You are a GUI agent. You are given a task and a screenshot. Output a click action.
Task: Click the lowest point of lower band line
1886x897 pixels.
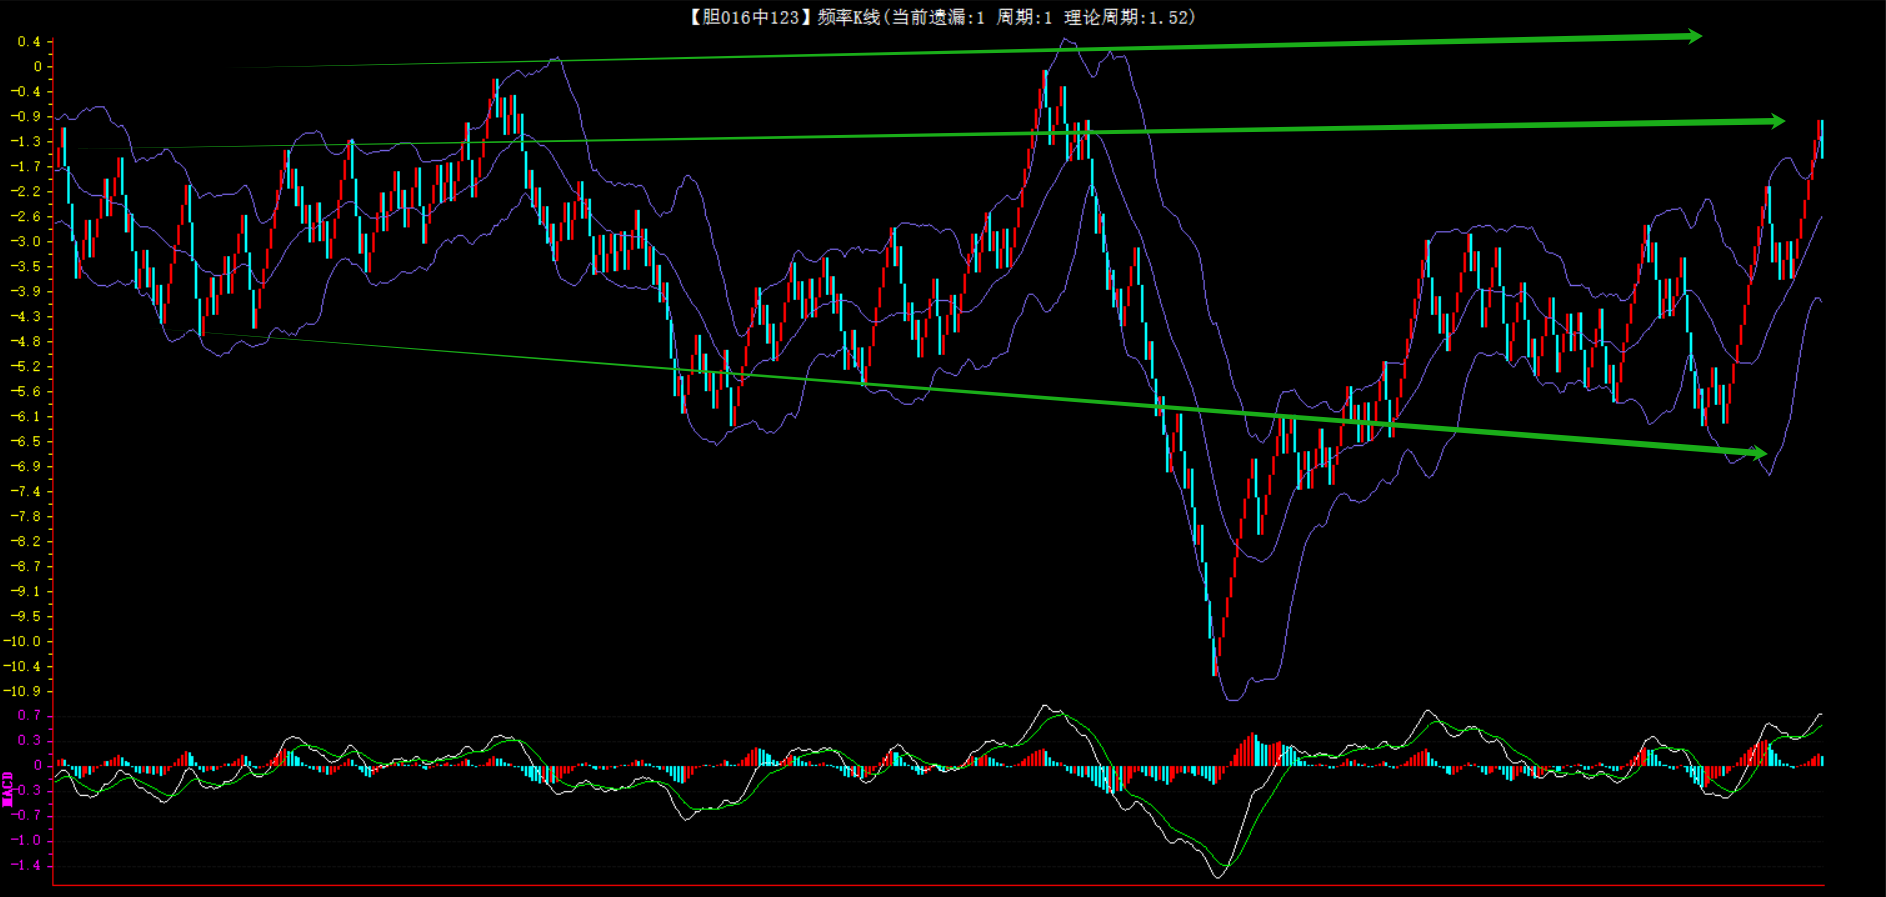pyautogui.click(x=1232, y=699)
